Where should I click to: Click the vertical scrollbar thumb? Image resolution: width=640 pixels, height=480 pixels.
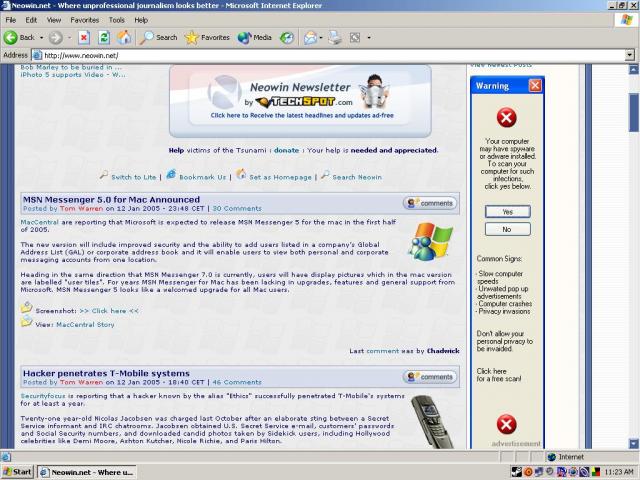tap(633, 113)
